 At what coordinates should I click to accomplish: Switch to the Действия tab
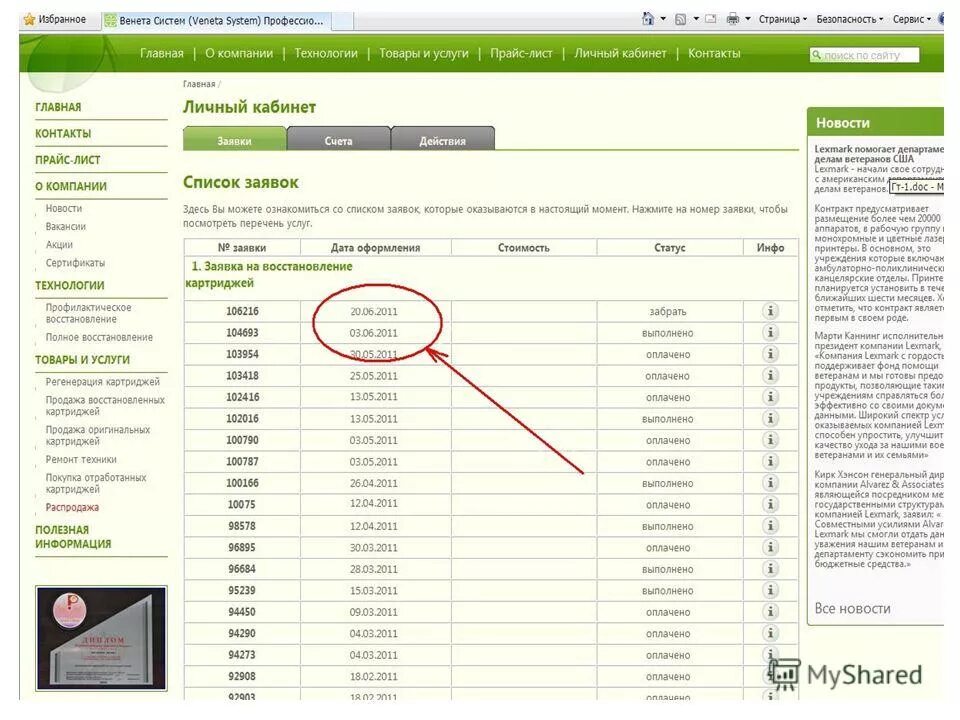click(x=443, y=139)
